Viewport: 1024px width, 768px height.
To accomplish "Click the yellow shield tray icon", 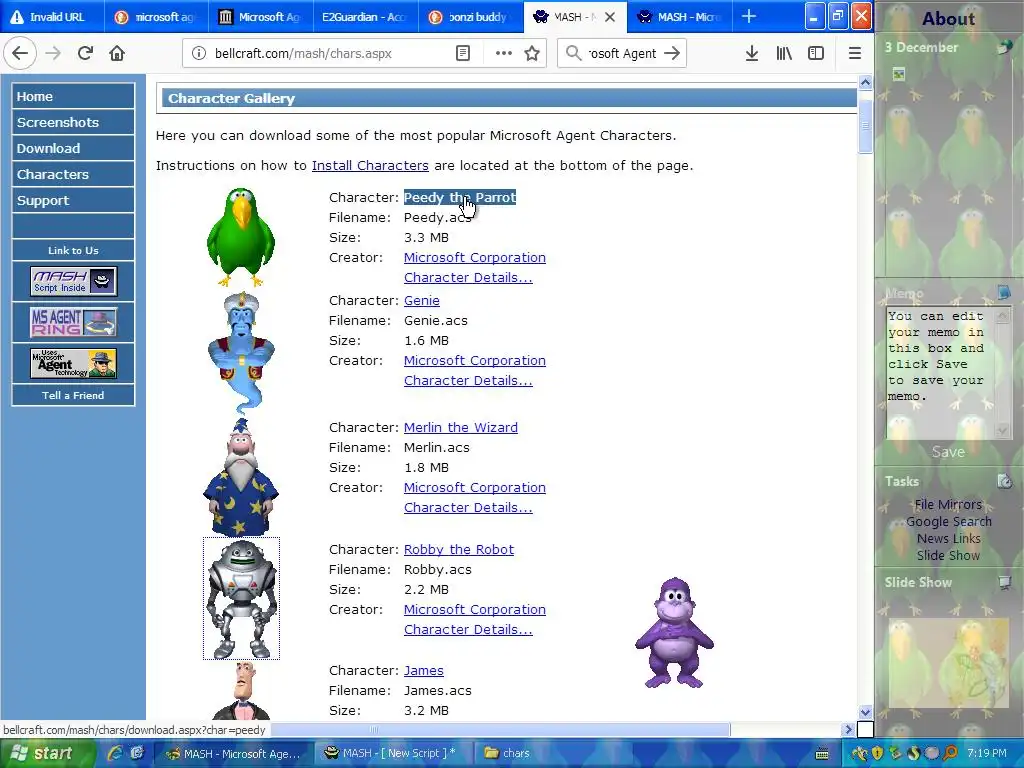I will pos(878,753).
